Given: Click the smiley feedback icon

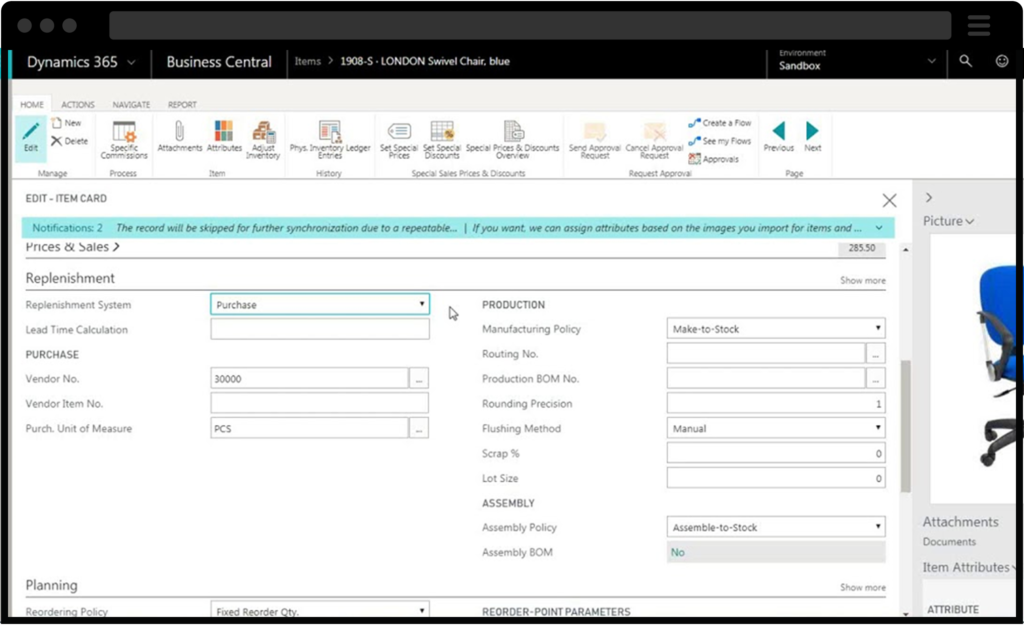Looking at the screenshot, I should click(x=1002, y=61).
